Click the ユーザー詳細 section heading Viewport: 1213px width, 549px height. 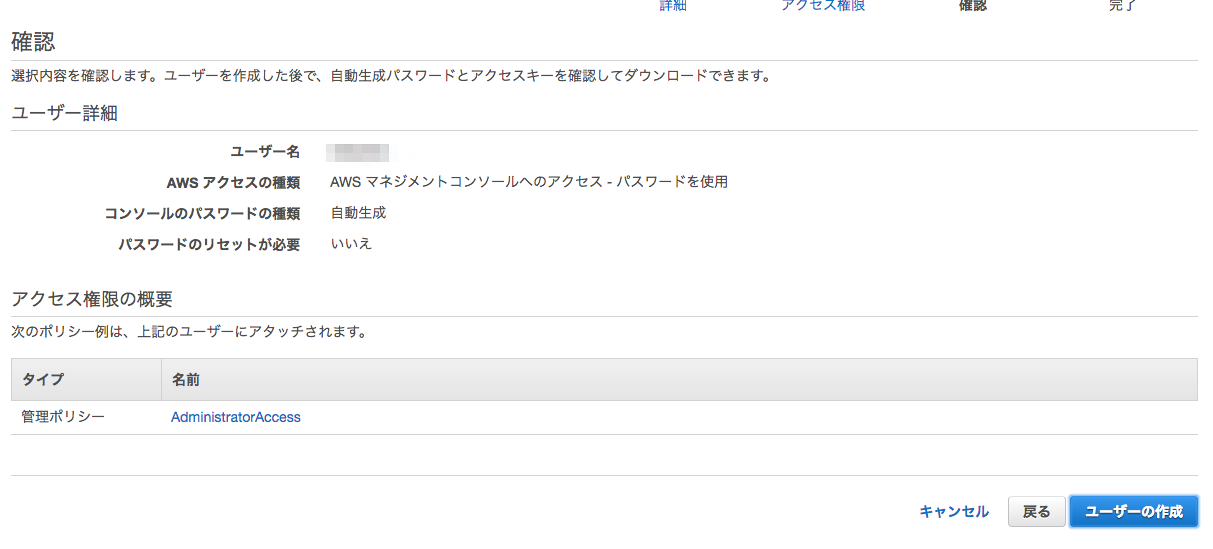(x=64, y=113)
